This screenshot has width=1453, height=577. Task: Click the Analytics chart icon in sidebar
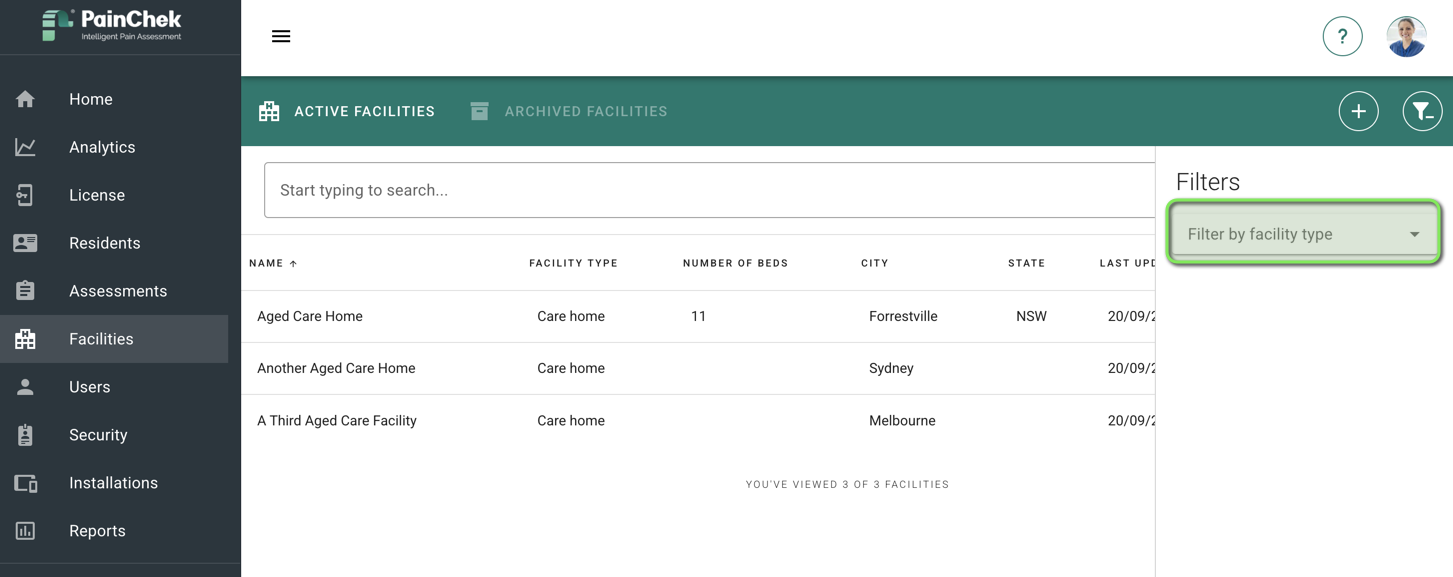point(26,147)
